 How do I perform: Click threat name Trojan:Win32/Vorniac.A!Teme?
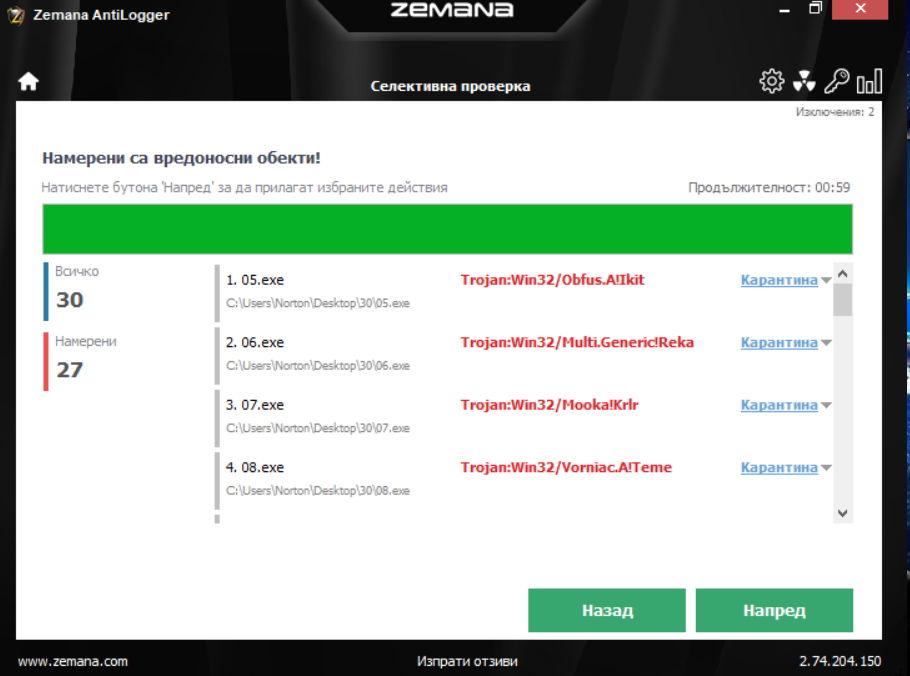click(x=566, y=467)
